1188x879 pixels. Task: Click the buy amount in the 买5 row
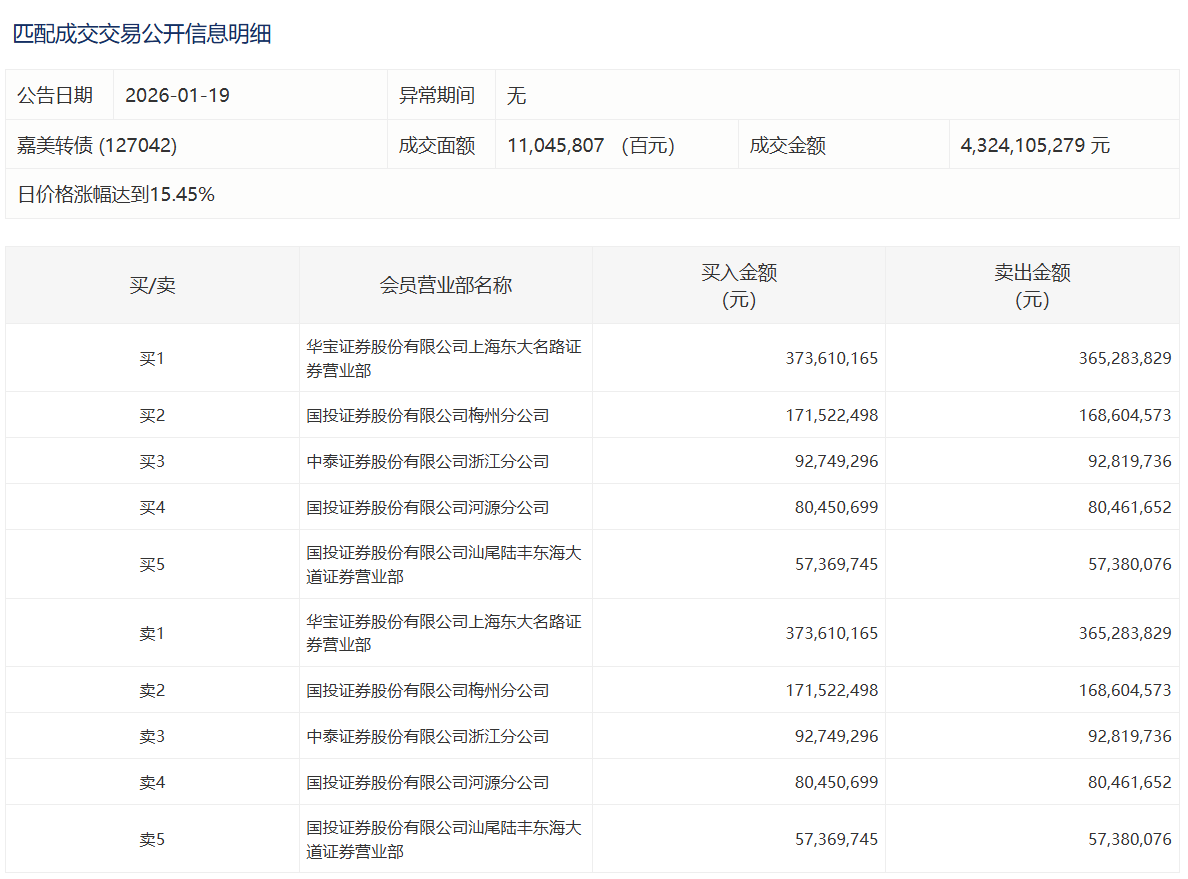coord(836,564)
